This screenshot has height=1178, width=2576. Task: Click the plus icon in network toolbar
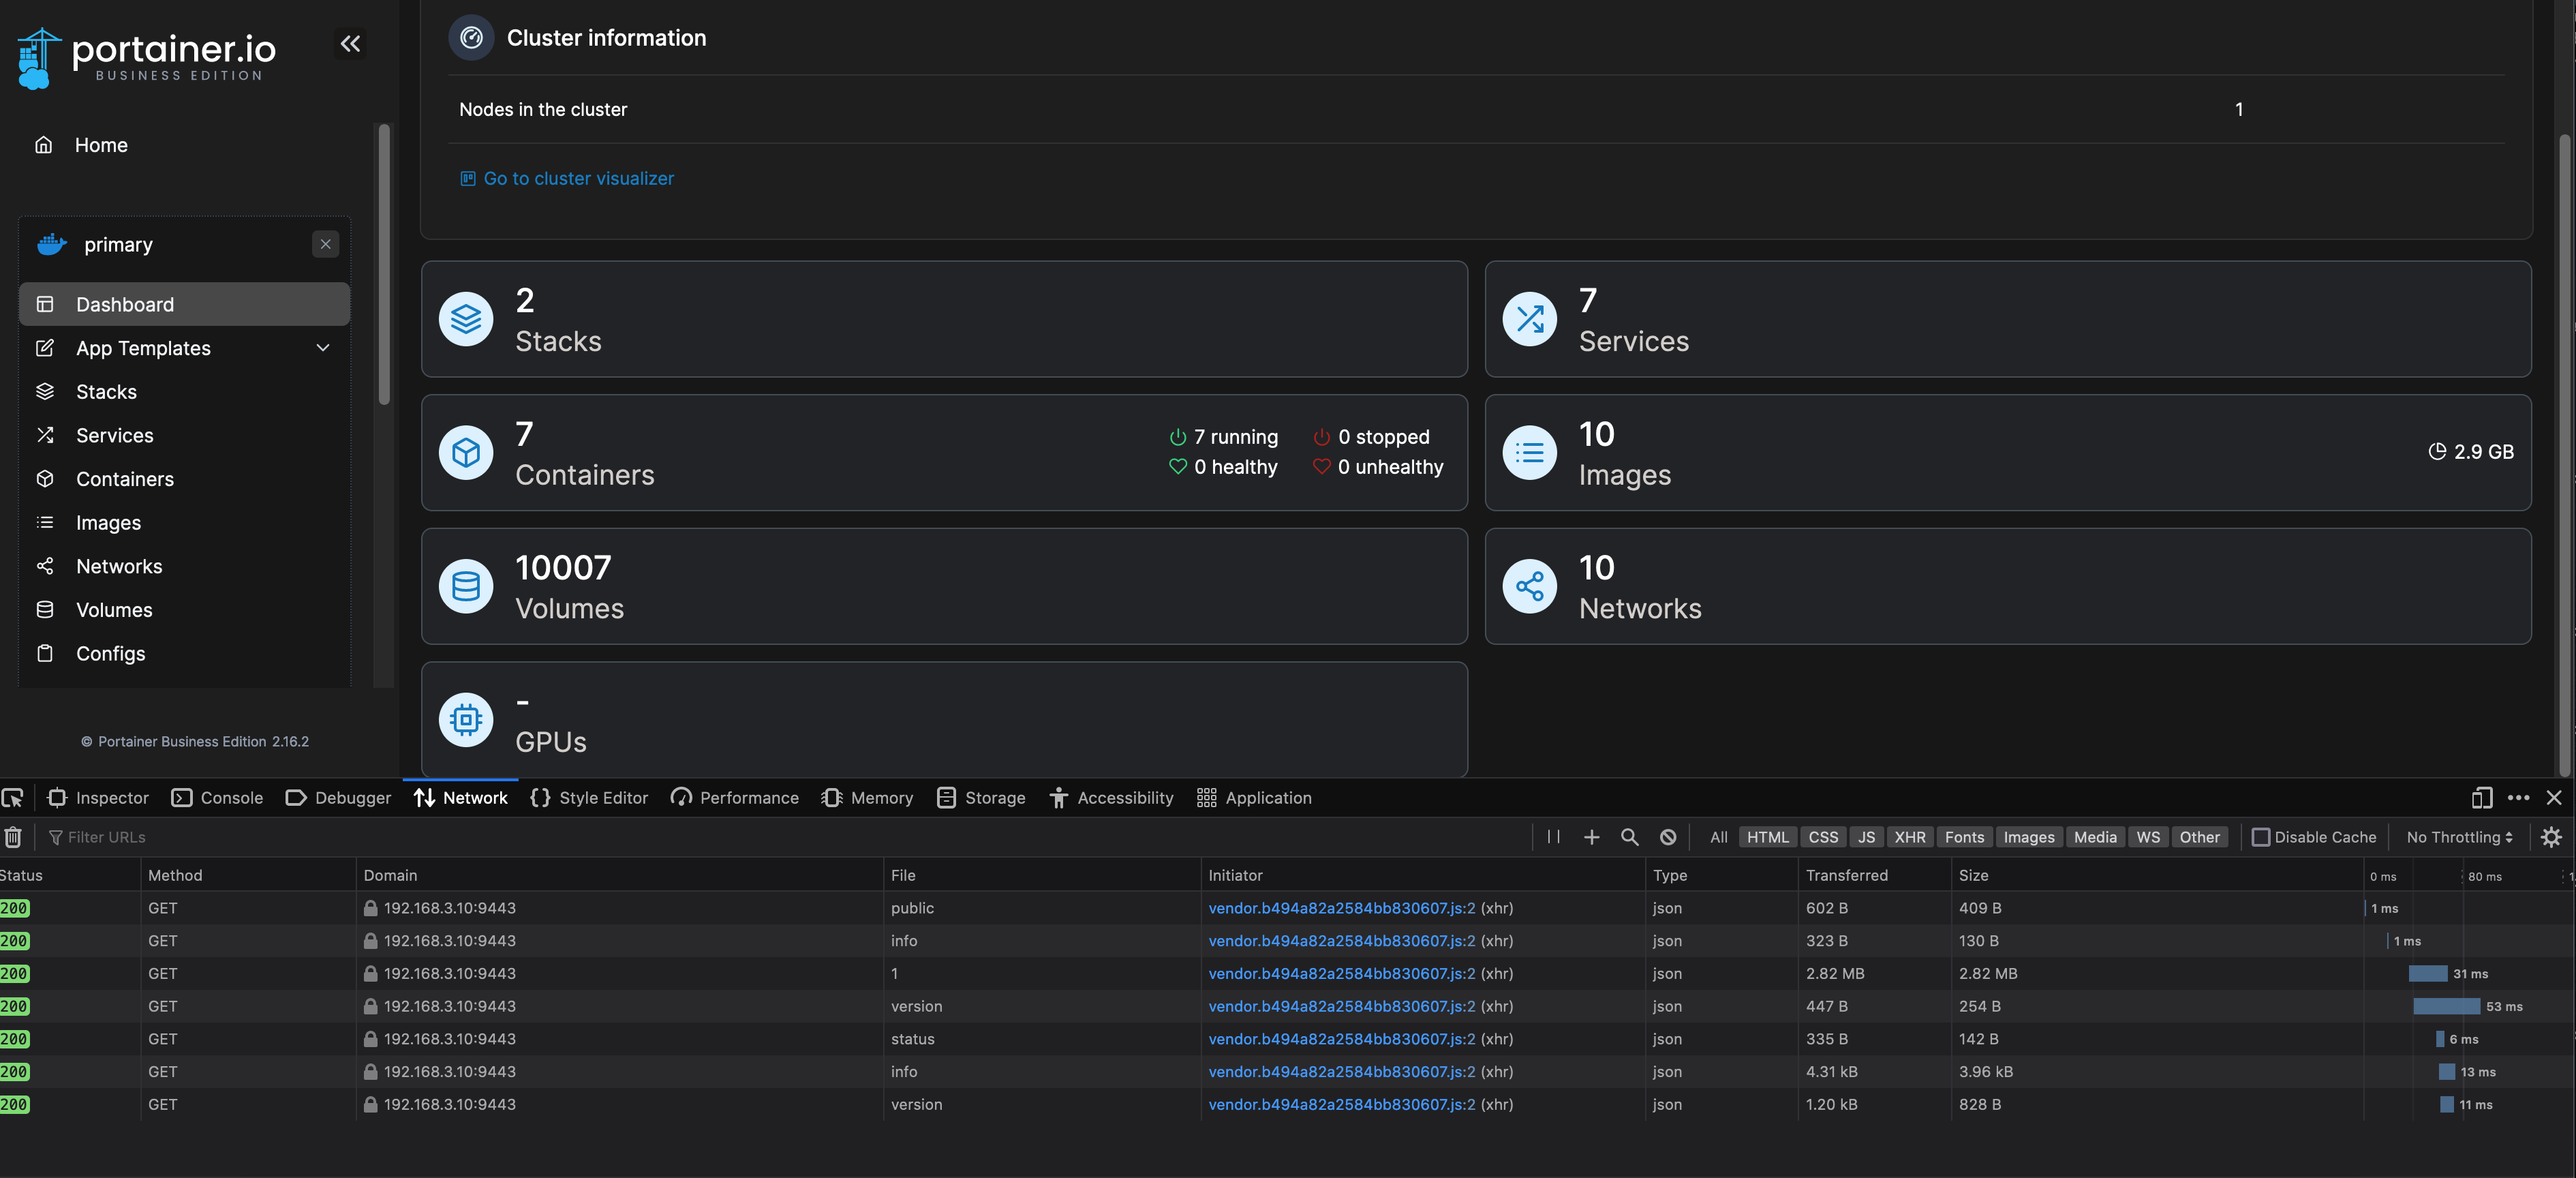point(1591,837)
